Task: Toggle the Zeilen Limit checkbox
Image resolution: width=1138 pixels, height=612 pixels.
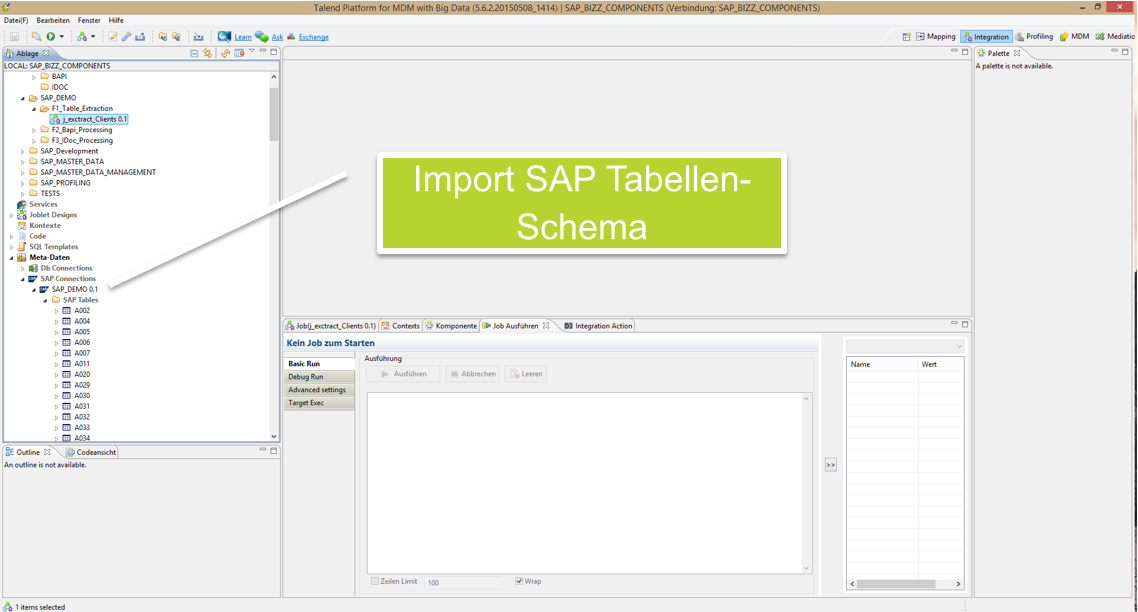Action: (x=374, y=582)
